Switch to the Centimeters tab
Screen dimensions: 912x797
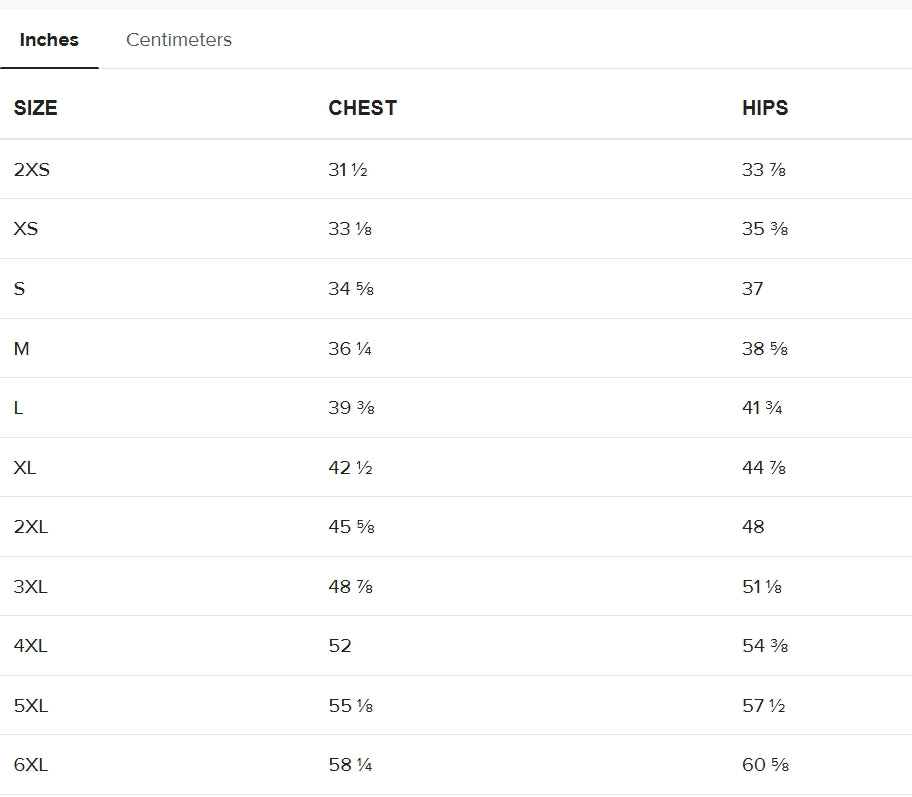tap(179, 40)
